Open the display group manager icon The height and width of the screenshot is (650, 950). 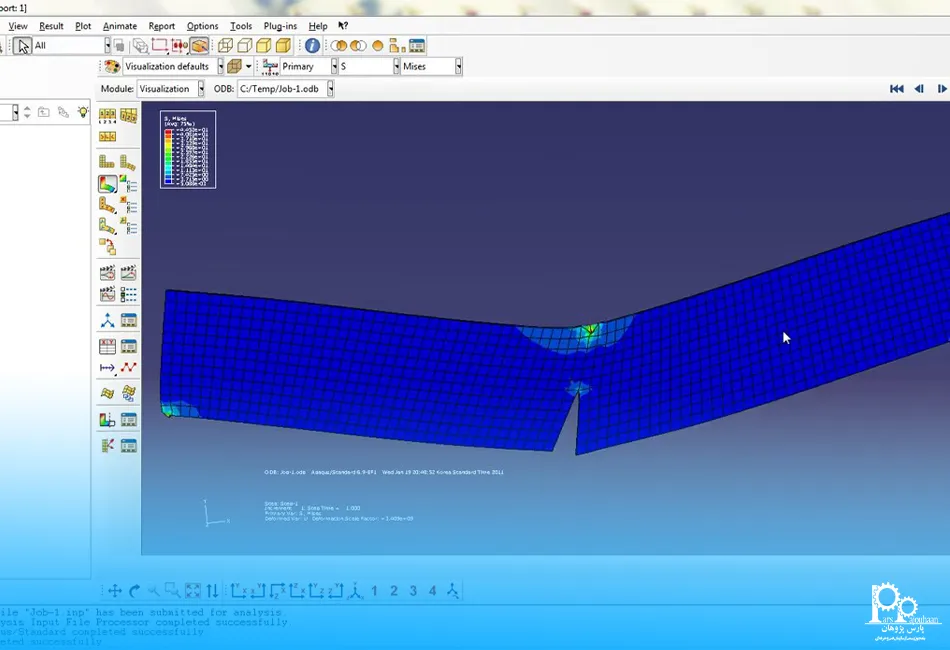[x=416, y=45]
